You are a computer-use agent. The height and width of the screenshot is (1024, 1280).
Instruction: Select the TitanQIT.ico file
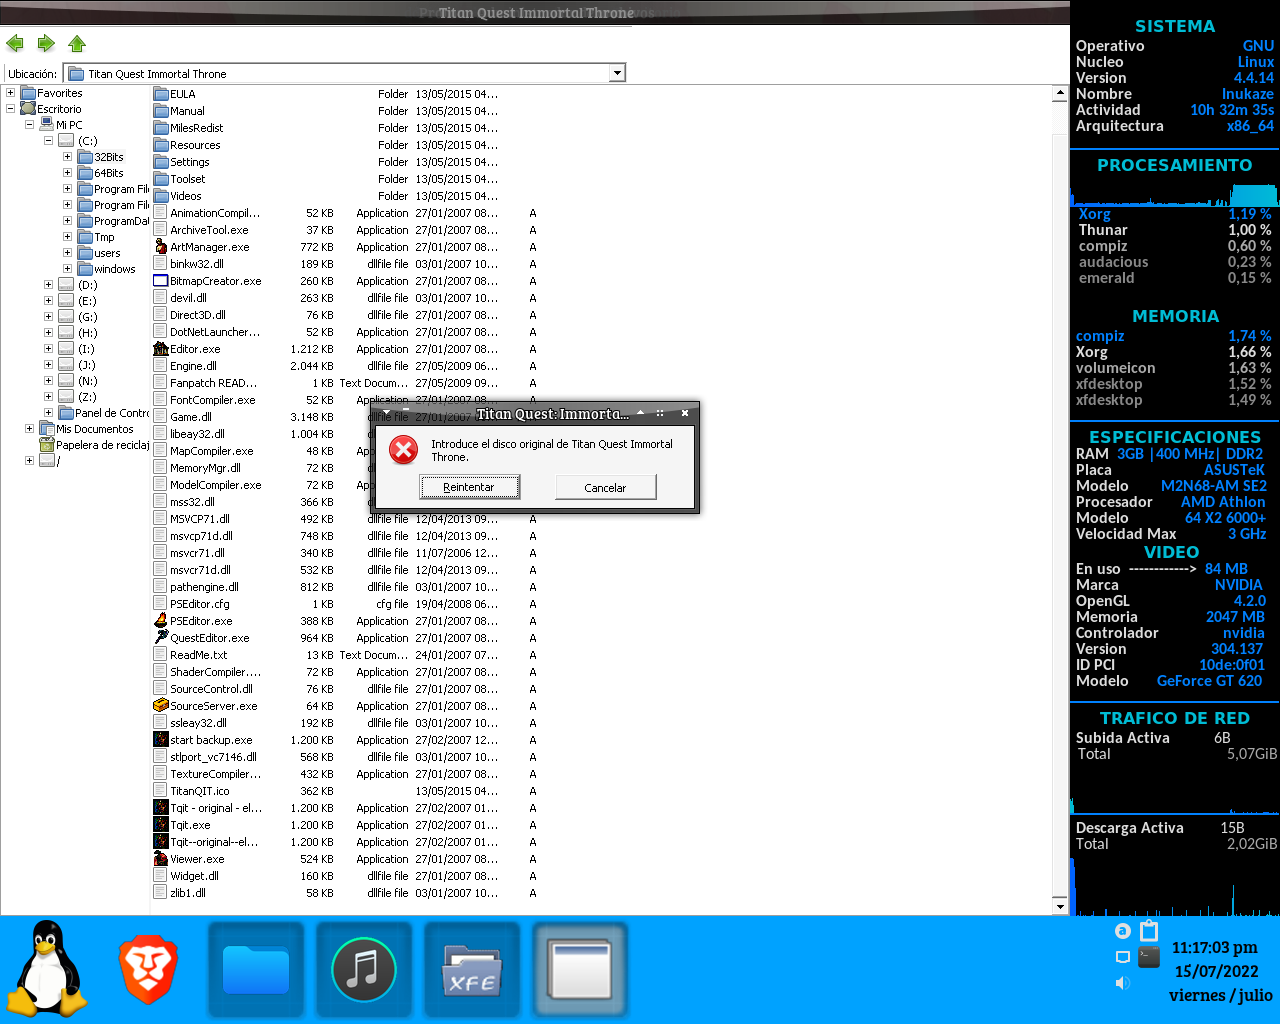pyautogui.click(x=199, y=791)
